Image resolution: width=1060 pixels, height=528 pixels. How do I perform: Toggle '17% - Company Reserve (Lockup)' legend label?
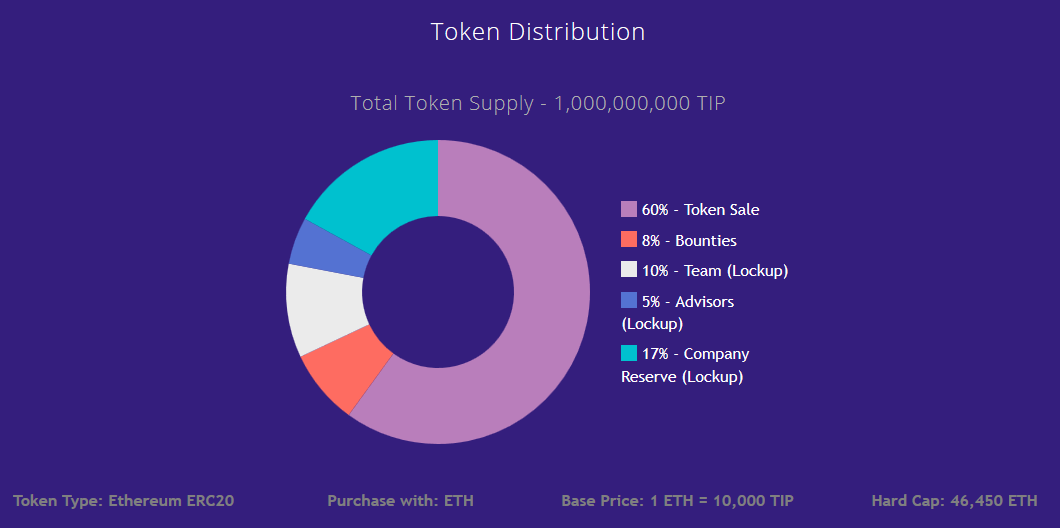click(685, 365)
